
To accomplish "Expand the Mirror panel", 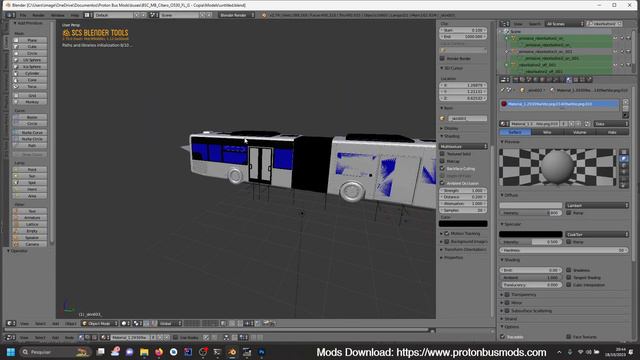I will [502, 303].
